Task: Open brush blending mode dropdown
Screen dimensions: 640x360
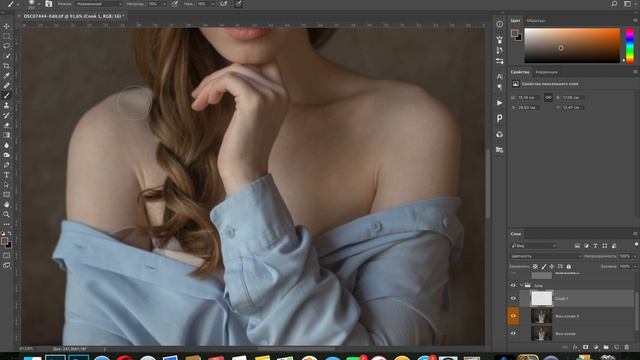Action: [x=99, y=4]
